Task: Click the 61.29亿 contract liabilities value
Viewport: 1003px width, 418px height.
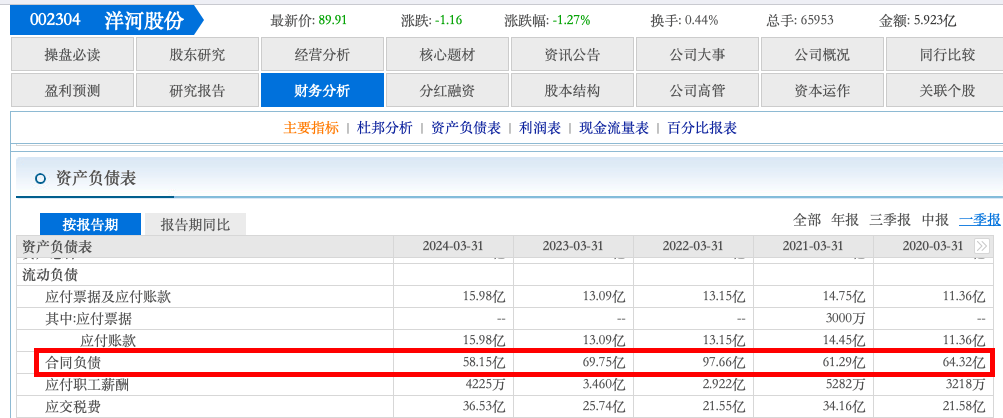Action: (x=844, y=363)
